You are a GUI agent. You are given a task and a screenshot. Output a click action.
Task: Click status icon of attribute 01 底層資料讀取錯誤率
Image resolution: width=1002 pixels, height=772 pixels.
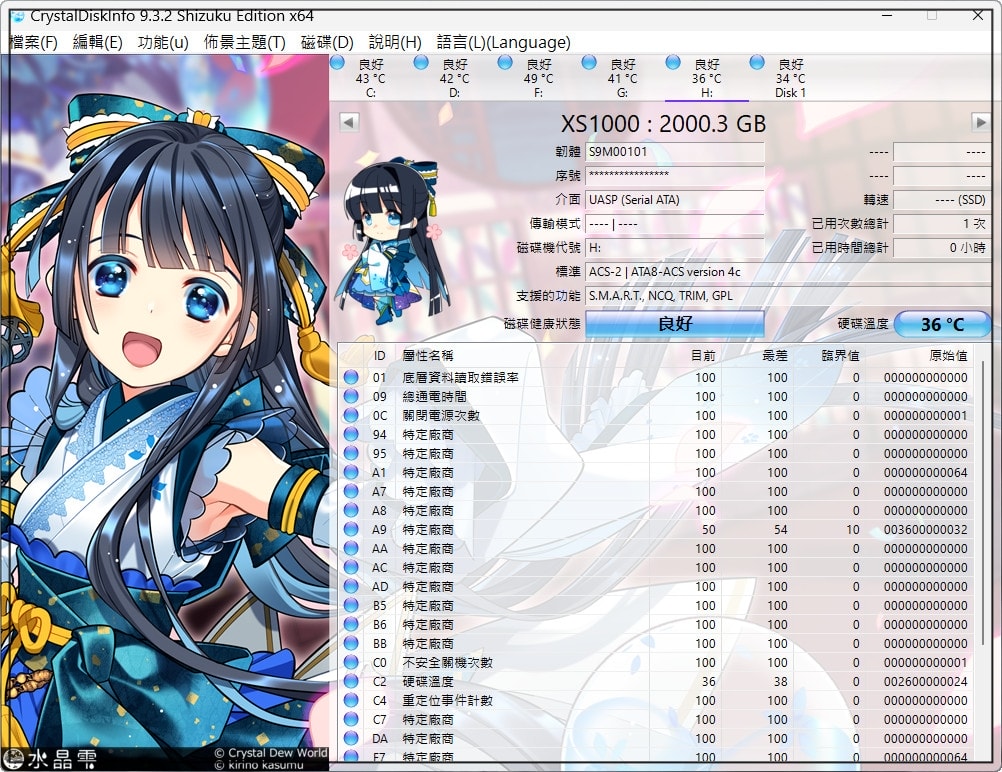[x=351, y=378]
